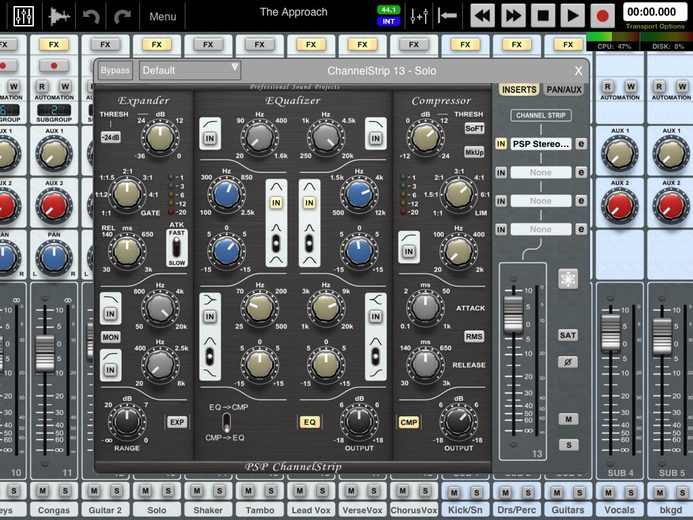Click the compressor ATTACK knob
The image size is (693, 520).
tap(425, 308)
